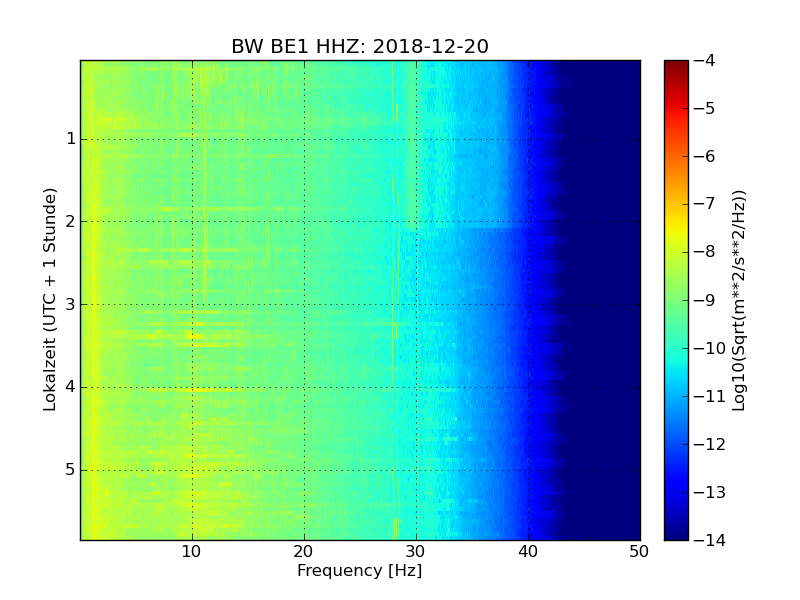Click the spectrogram at 40 Hz and hour 5
This screenshot has height=600, width=800.
[x=529, y=470]
